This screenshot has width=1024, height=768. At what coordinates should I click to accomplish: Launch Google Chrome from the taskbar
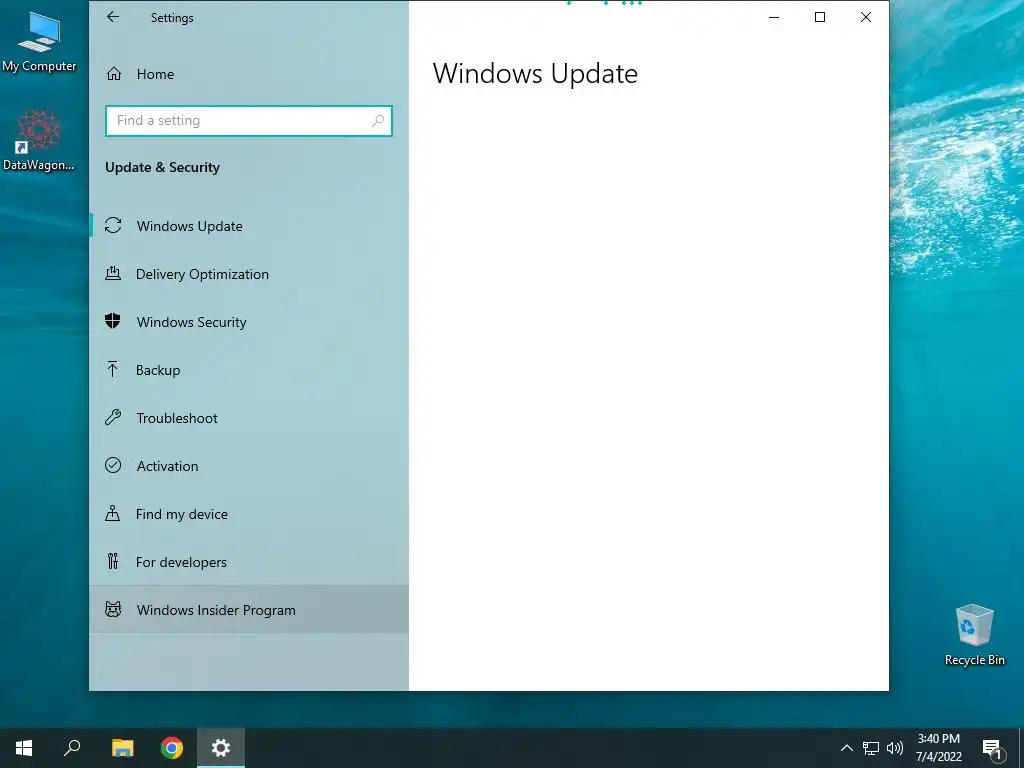(x=172, y=748)
